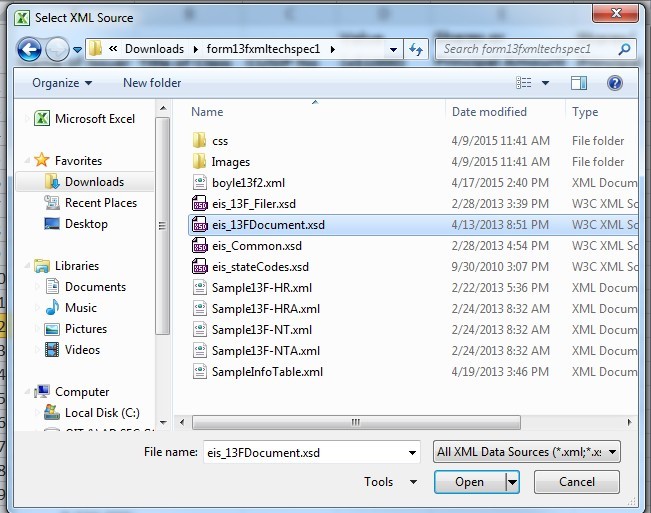
Task: Select Local Disk (C:)
Action: 92,413
